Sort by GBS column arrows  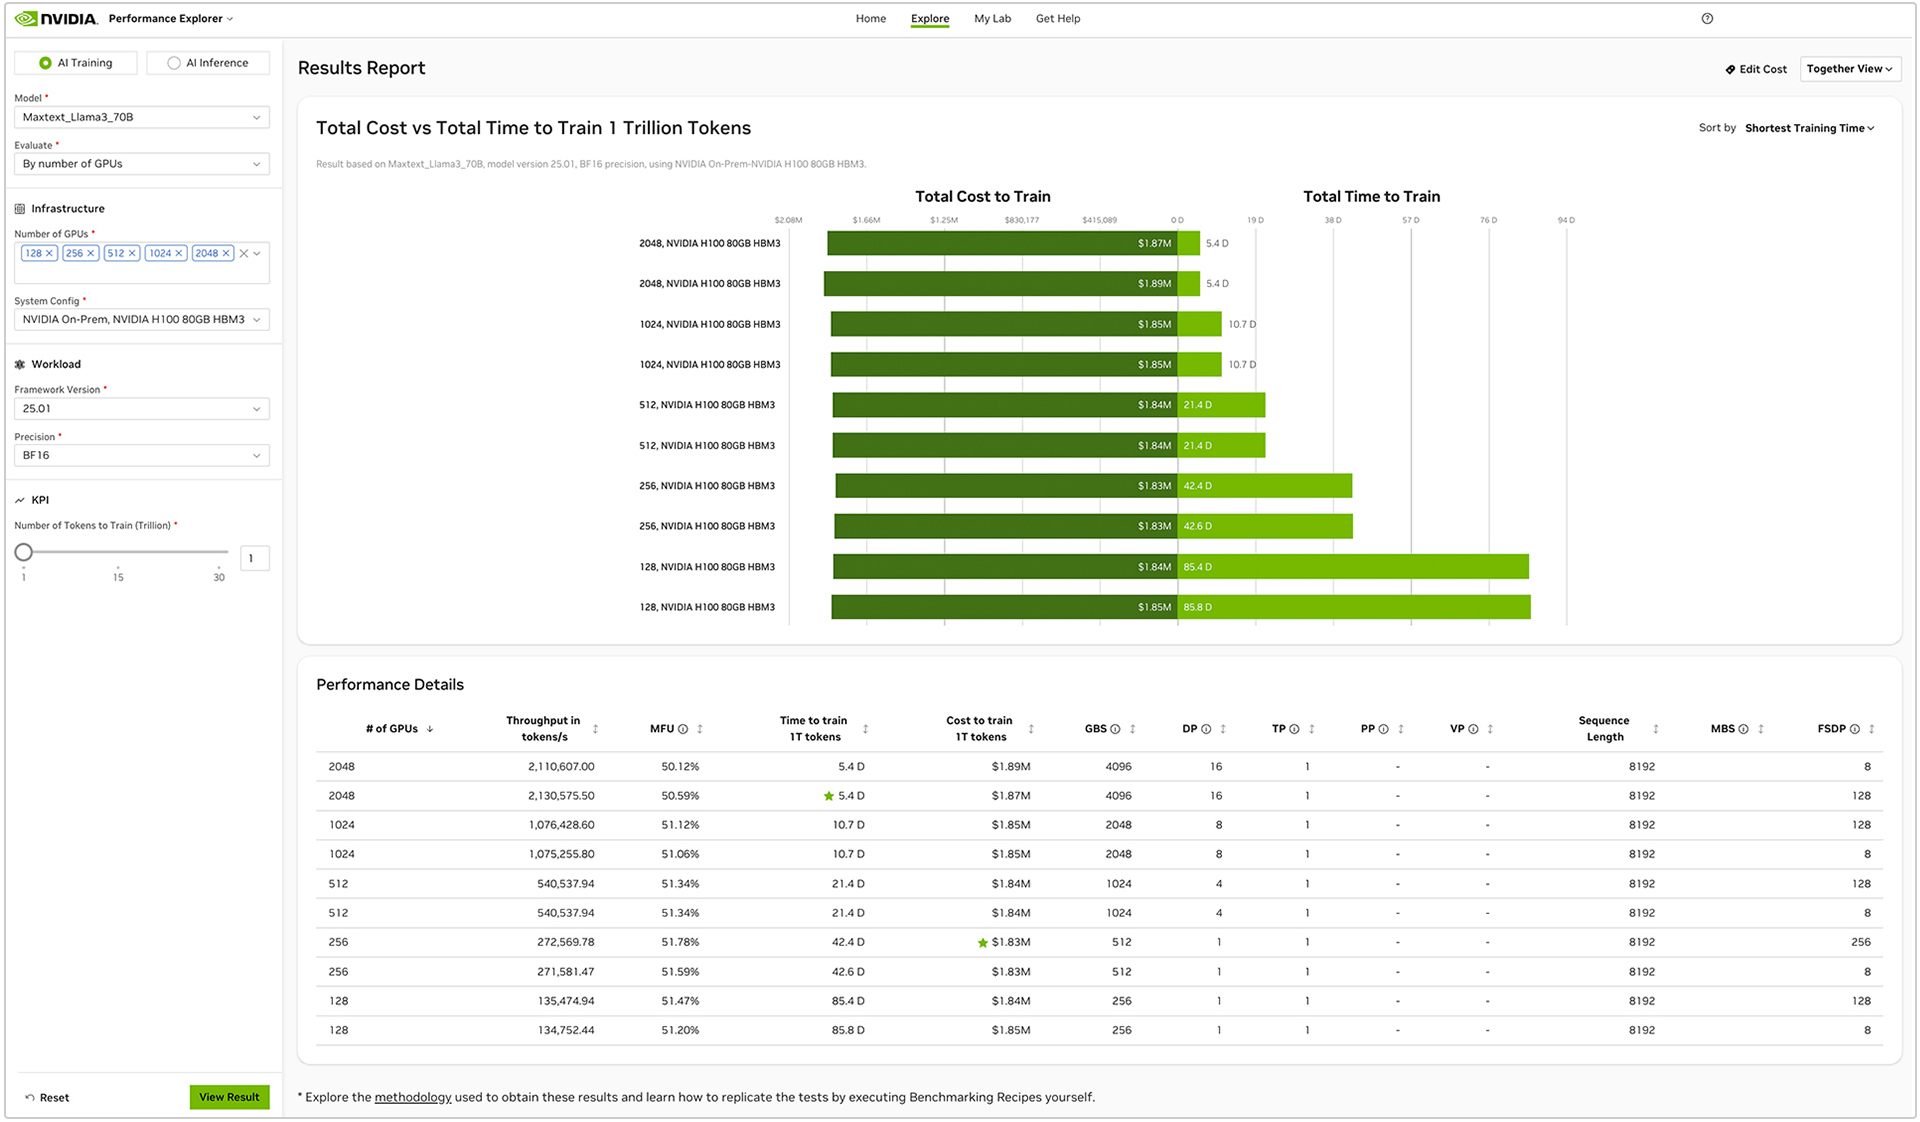[1133, 729]
